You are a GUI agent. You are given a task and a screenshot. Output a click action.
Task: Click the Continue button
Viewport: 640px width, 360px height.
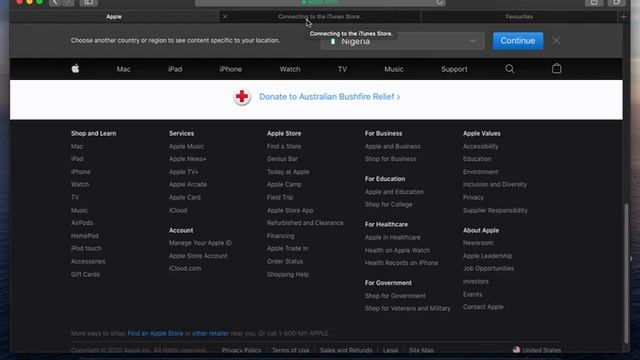pos(518,41)
